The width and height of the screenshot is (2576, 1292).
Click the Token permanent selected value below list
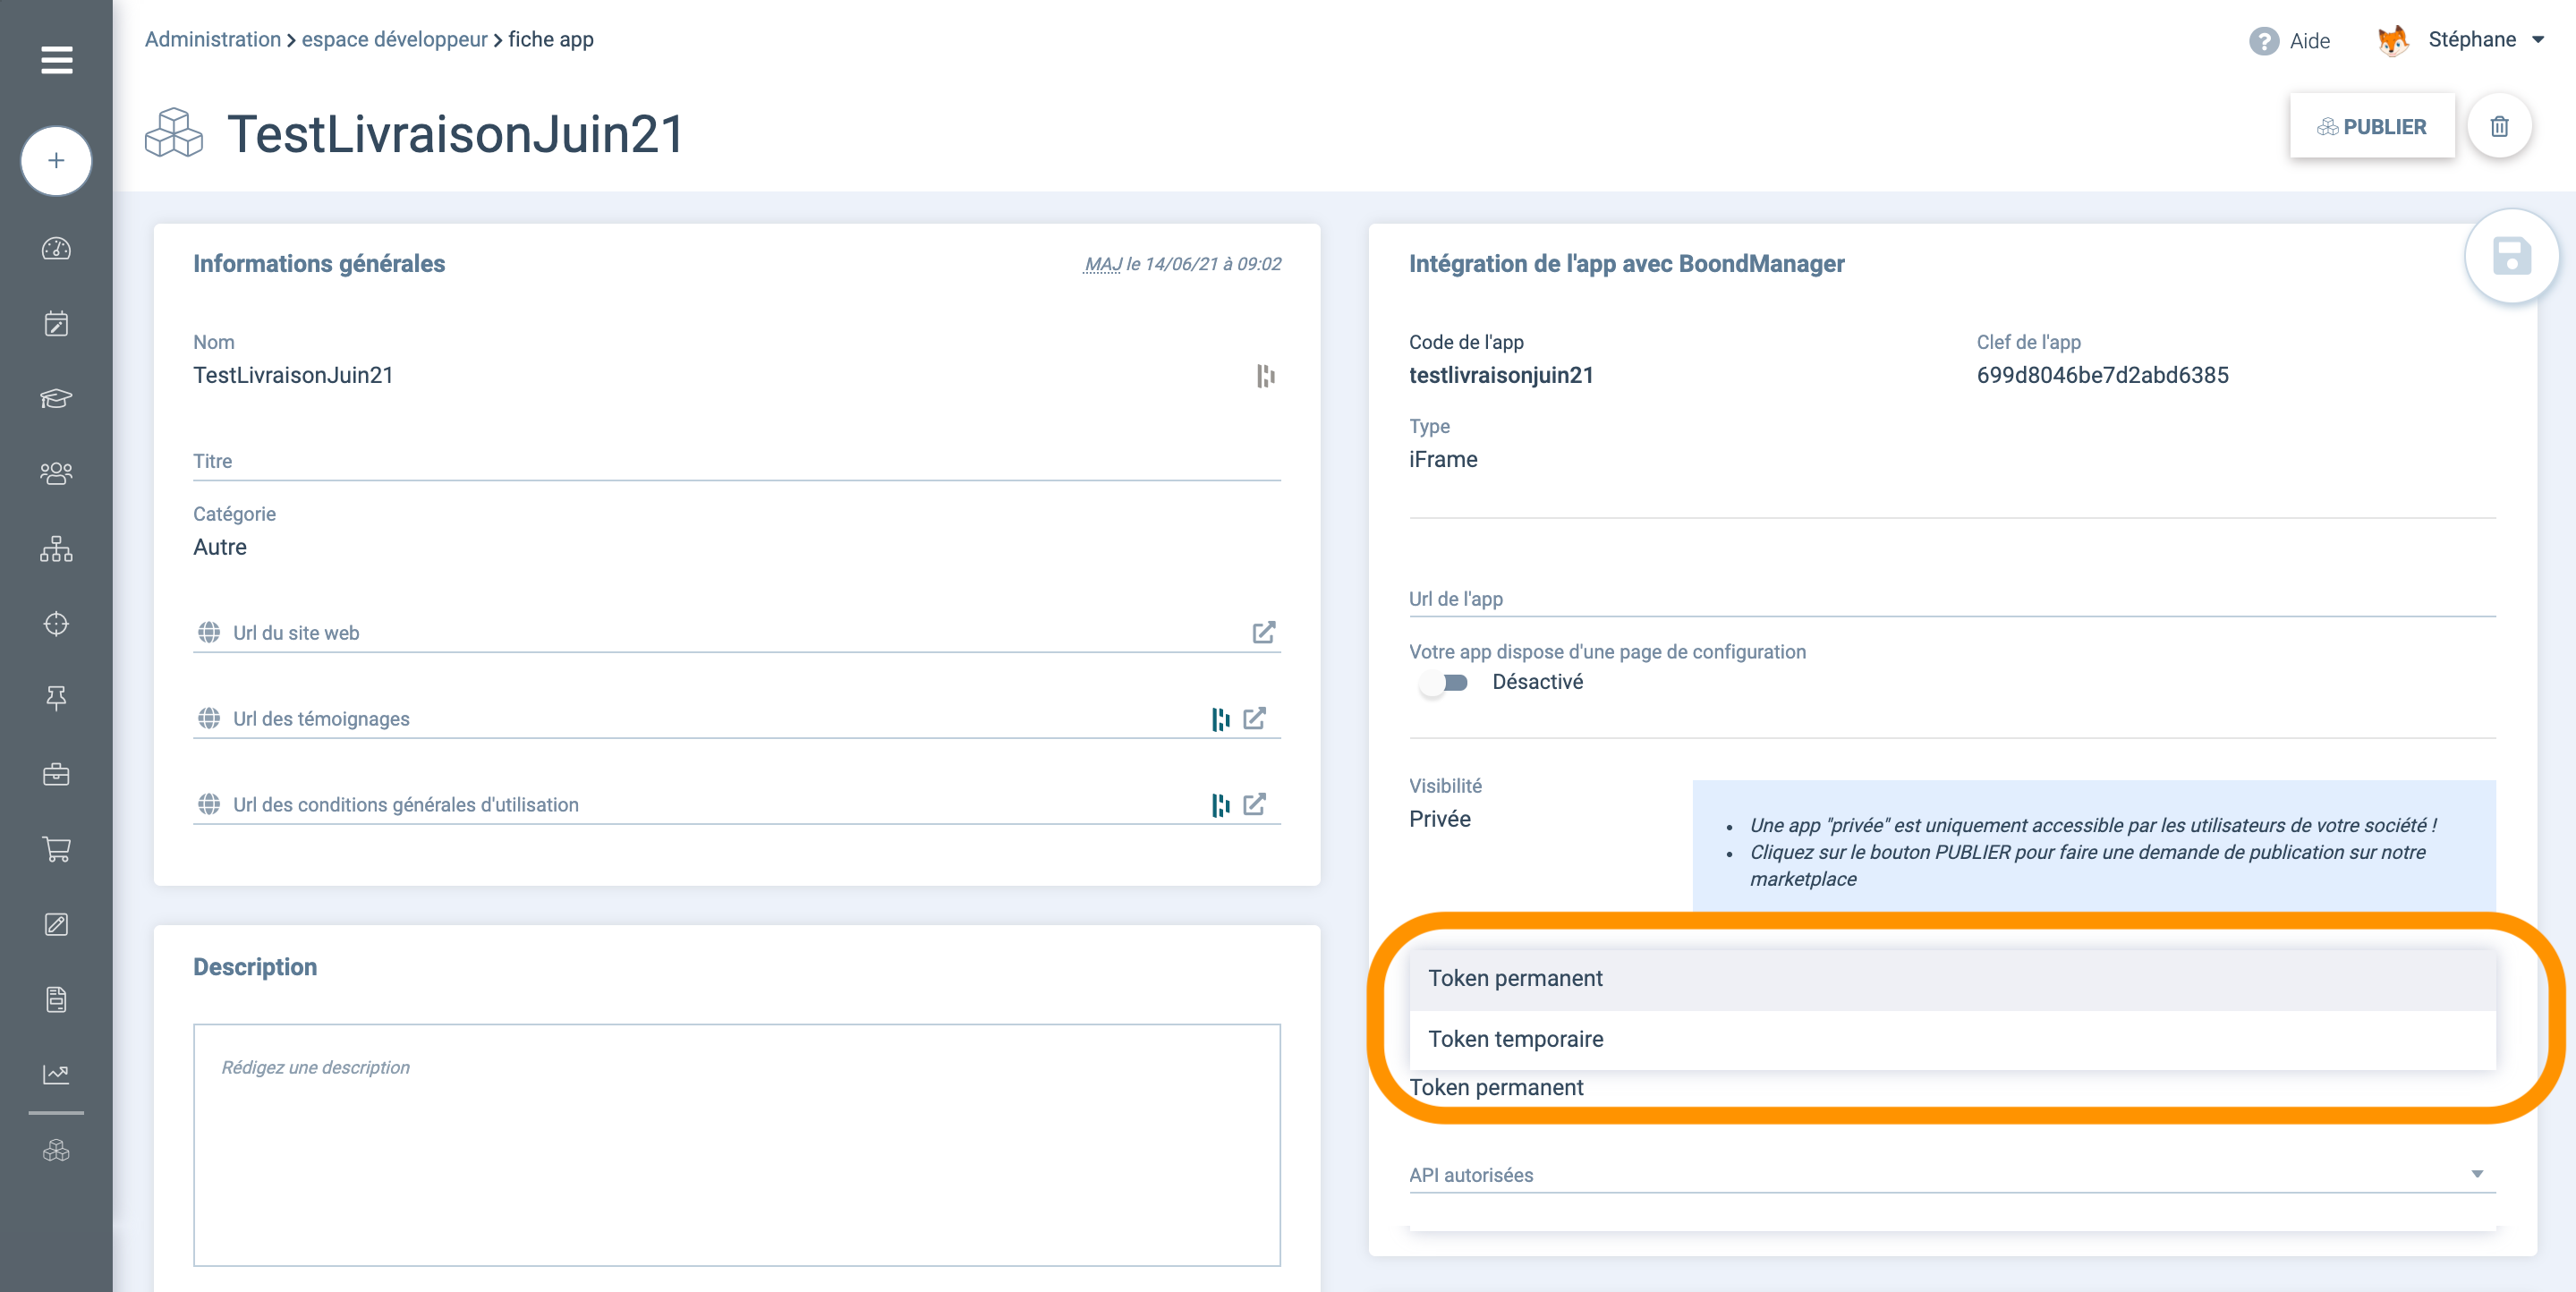tap(1496, 1087)
